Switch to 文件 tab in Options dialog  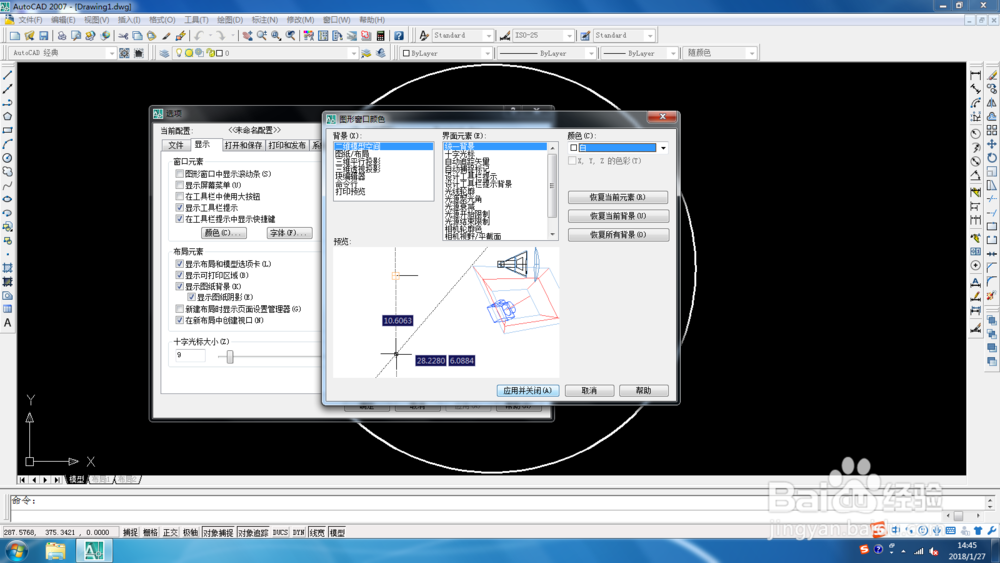tap(175, 145)
